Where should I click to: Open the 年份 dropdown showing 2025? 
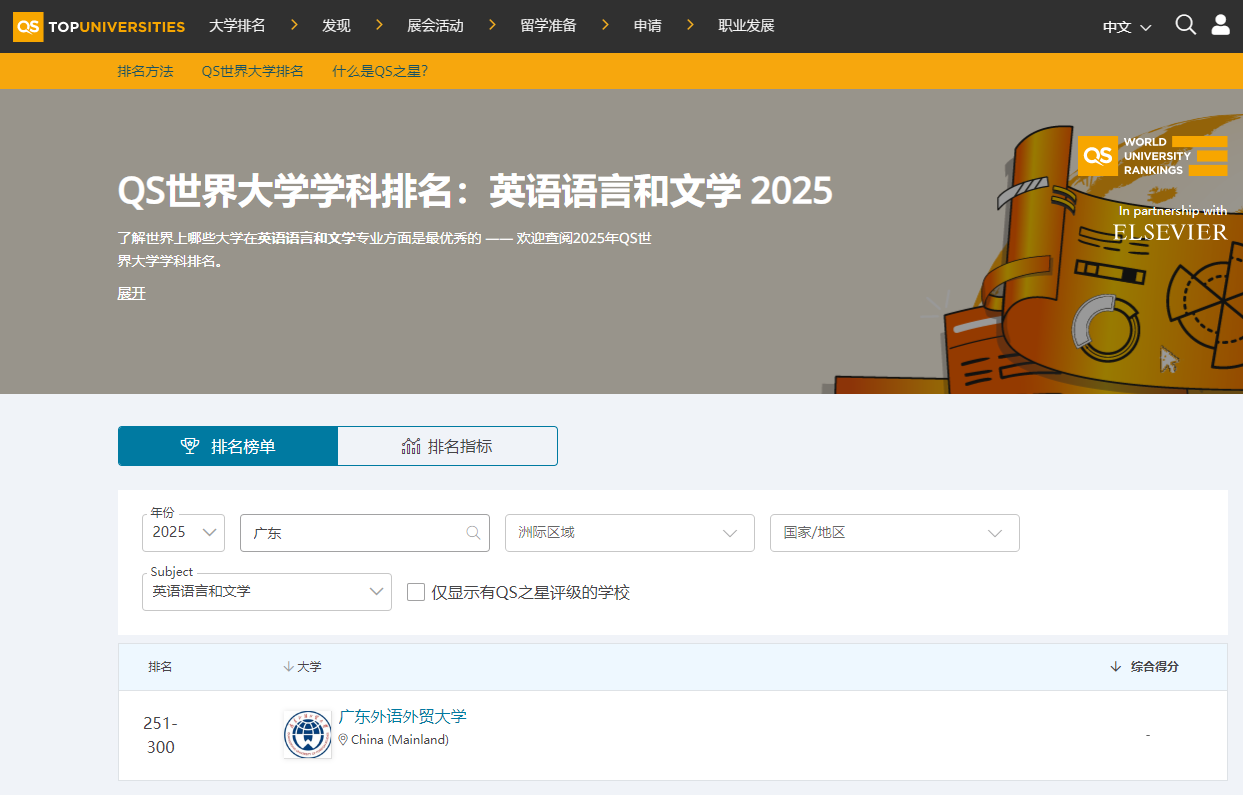[x=183, y=533]
